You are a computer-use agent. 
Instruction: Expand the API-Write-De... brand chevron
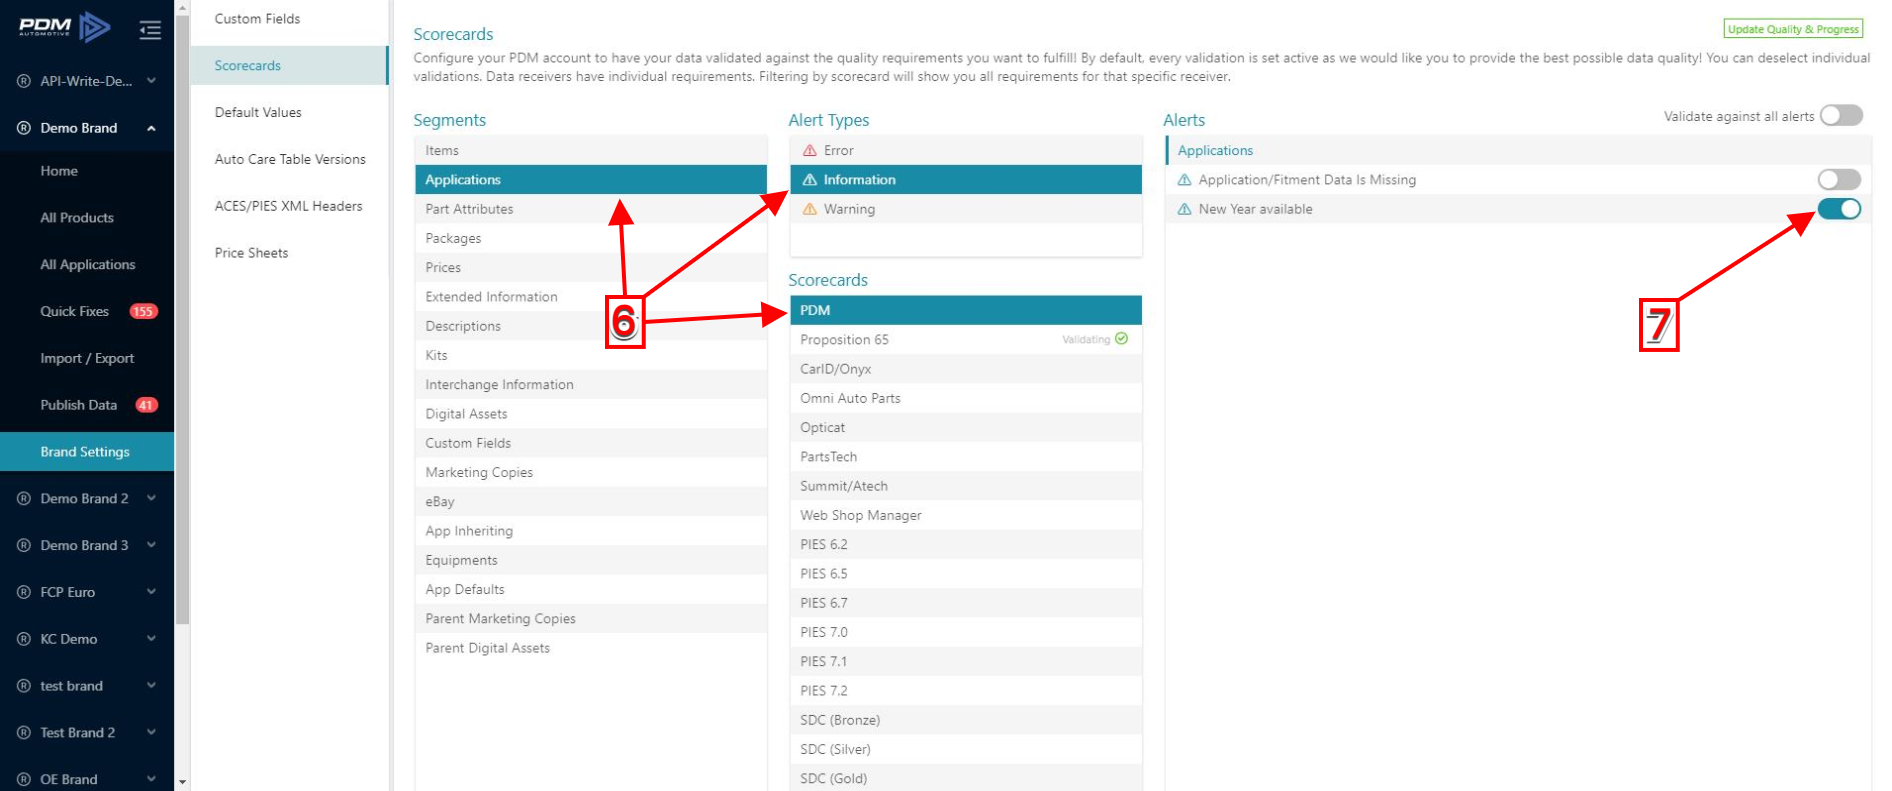tap(151, 81)
